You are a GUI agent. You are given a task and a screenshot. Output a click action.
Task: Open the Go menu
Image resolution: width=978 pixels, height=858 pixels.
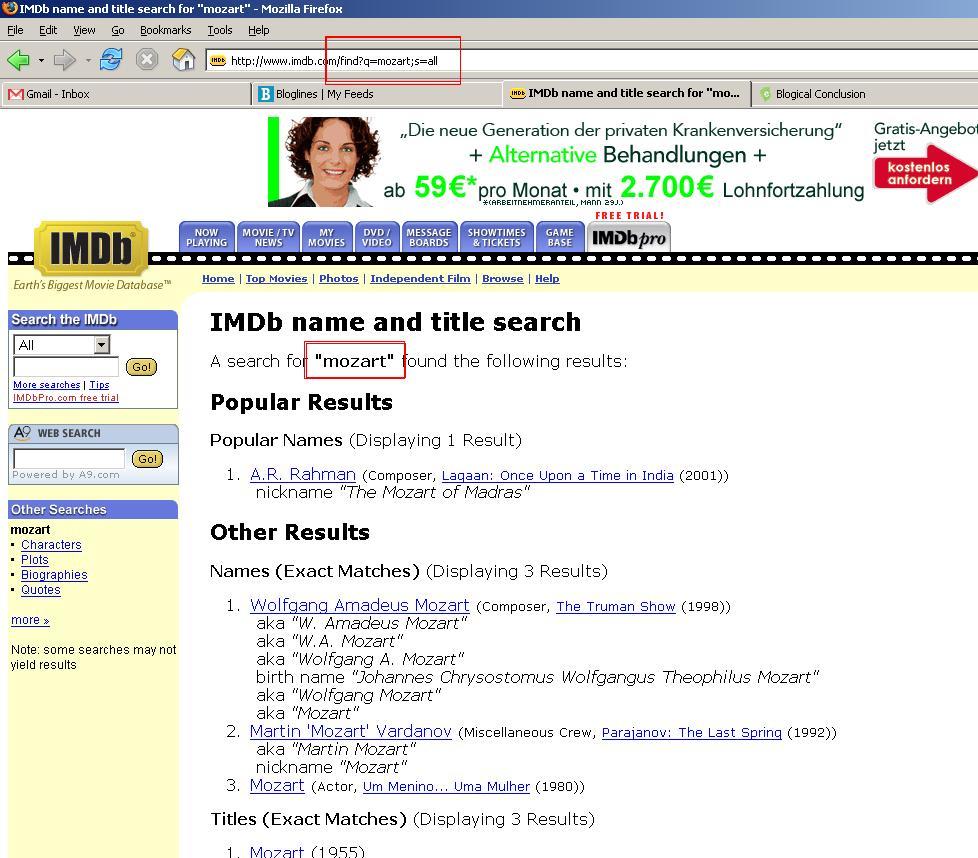coord(118,30)
